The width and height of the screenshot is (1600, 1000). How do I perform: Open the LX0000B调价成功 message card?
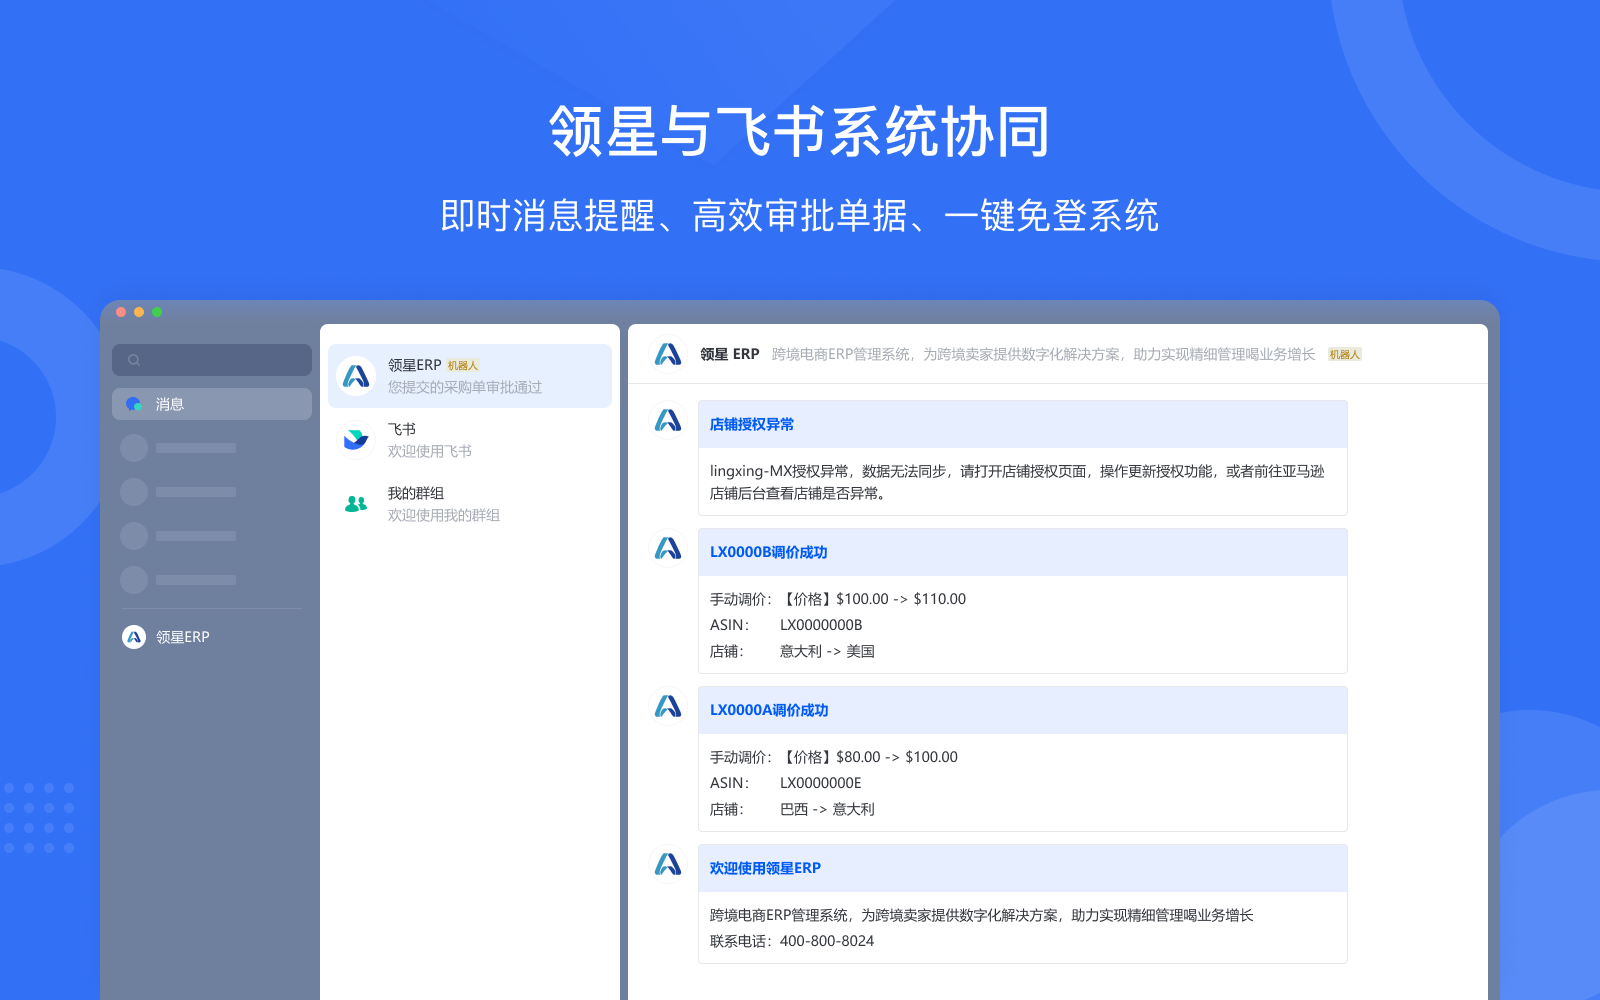pos(1022,601)
